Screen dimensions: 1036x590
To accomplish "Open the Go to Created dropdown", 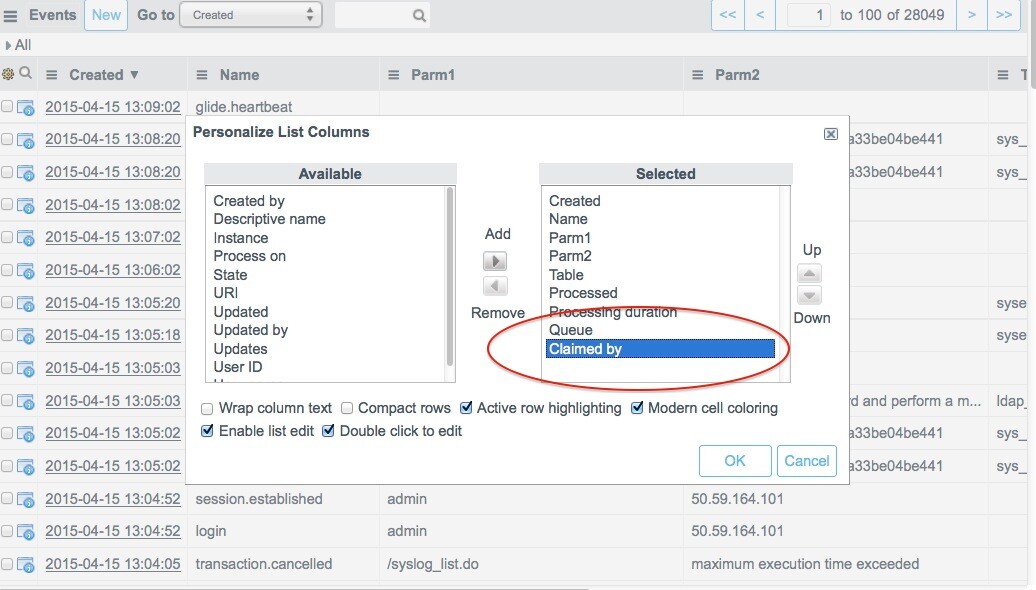I will pos(250,15).
